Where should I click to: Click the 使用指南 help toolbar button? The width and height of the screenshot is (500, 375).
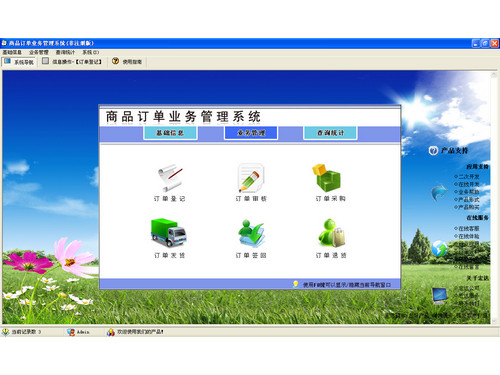127,62
